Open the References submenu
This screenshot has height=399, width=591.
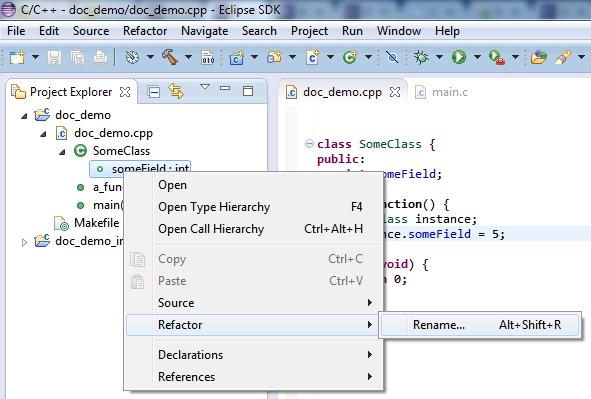point(254,377)
